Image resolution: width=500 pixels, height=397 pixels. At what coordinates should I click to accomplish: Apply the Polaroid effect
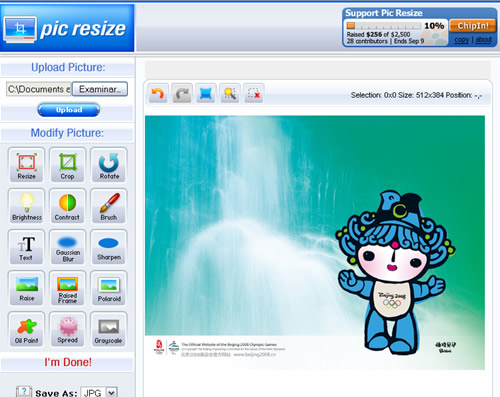coord(109,288)
